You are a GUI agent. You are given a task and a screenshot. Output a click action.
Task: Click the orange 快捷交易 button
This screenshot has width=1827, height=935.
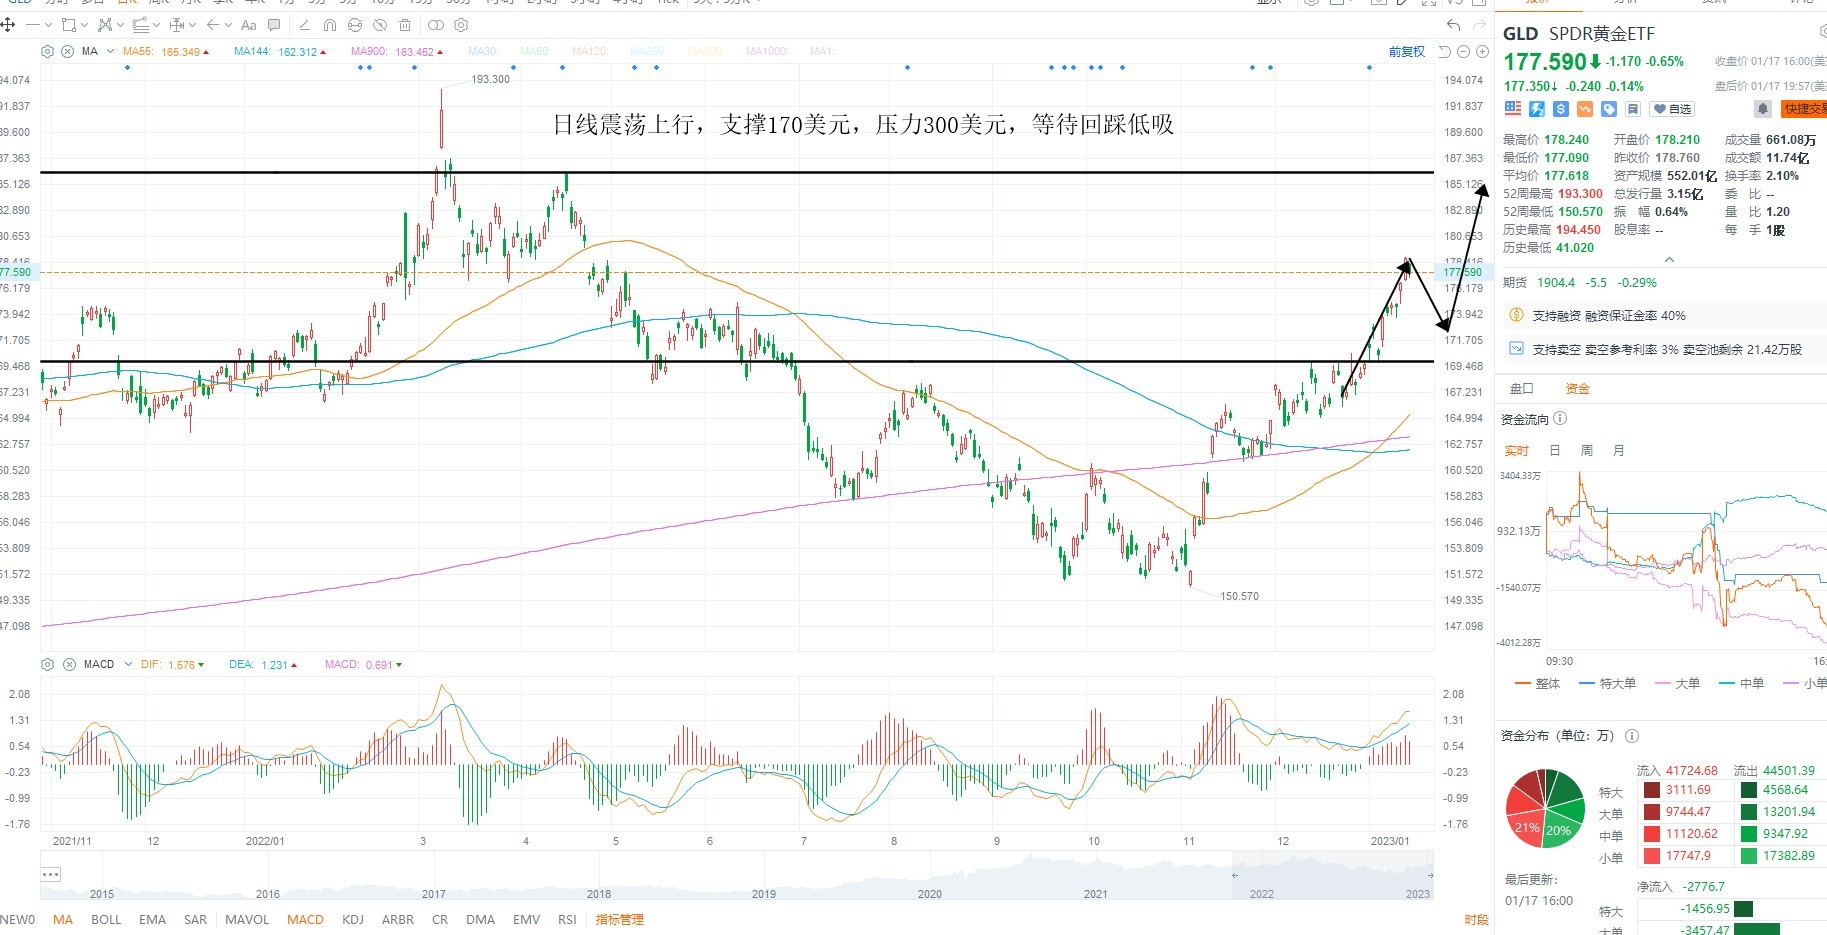click(1803, 108)
